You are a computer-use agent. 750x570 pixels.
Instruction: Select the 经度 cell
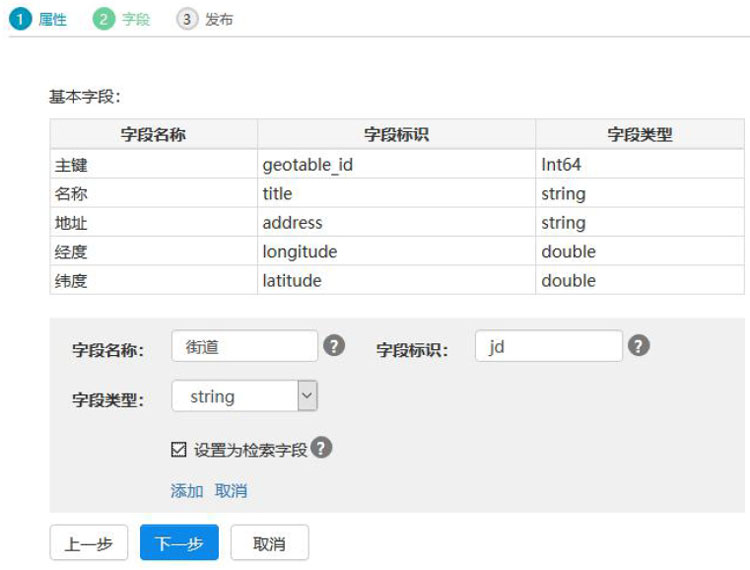(x=154, y=252)
